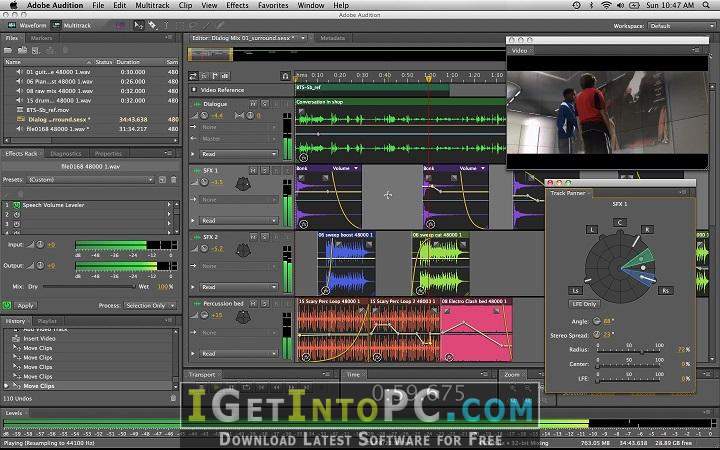Click the Inputs/Outputs icon above track headers
Screen dimensions: 720x450
click(x=193, y=76)
